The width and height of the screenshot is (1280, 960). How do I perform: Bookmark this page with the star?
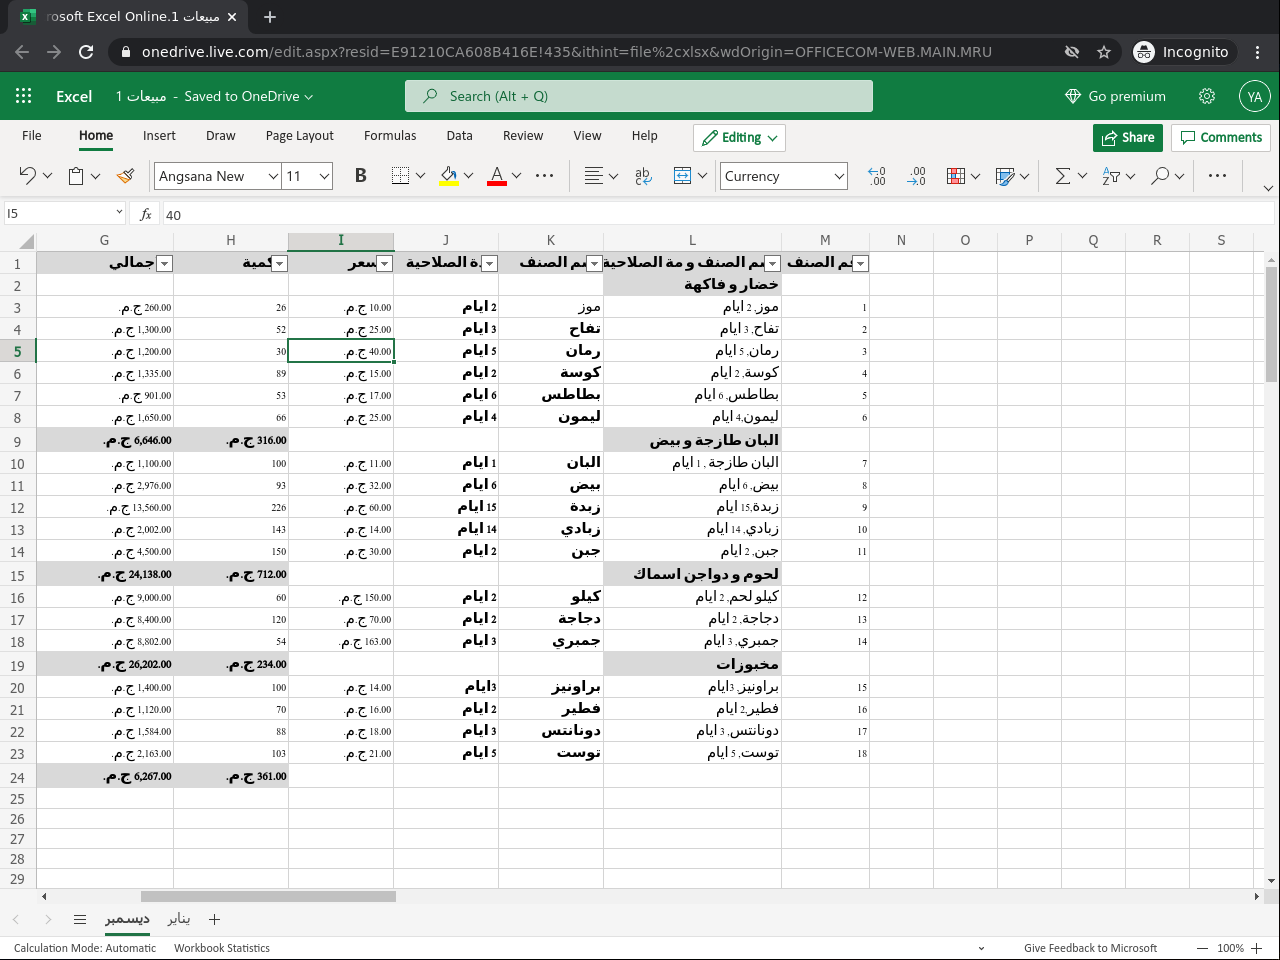click(1104, 52)
